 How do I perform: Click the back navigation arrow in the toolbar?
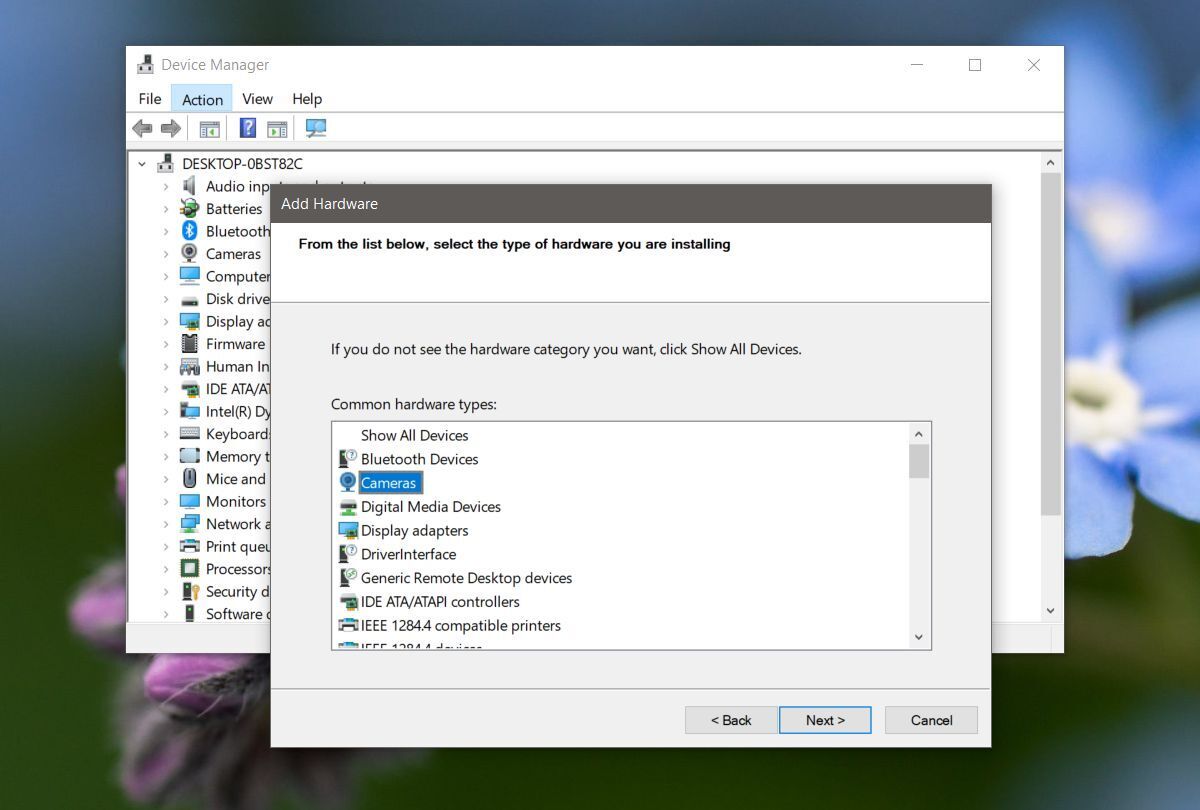coord(141,128)
